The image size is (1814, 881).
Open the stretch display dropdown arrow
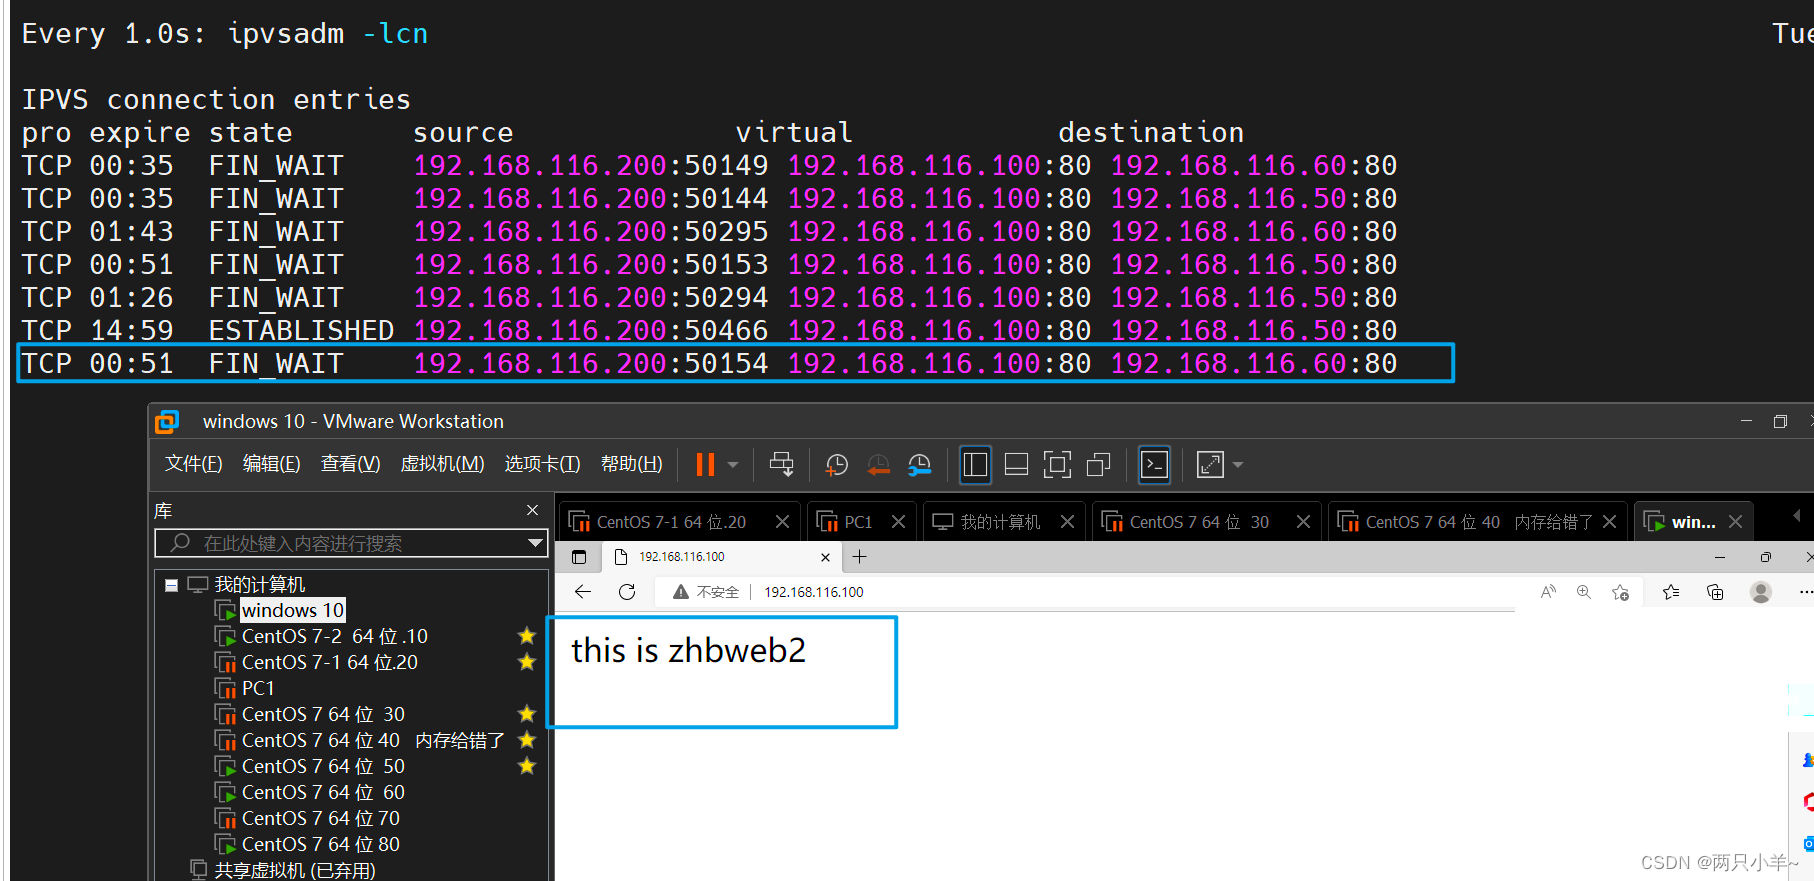(x=1238, y=465)
